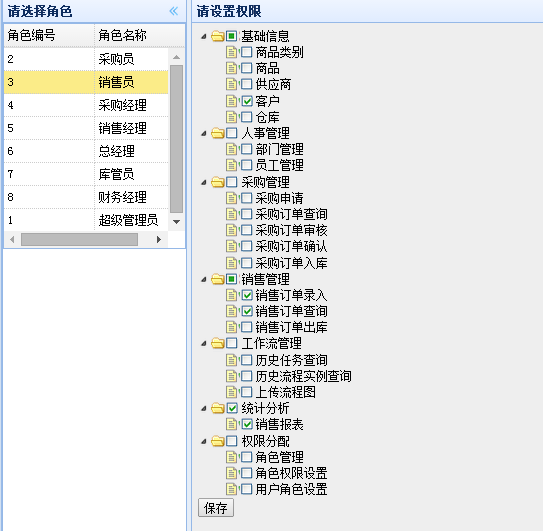
Task: Click the folder icon beside 人事管理
Action: point(218,133)
